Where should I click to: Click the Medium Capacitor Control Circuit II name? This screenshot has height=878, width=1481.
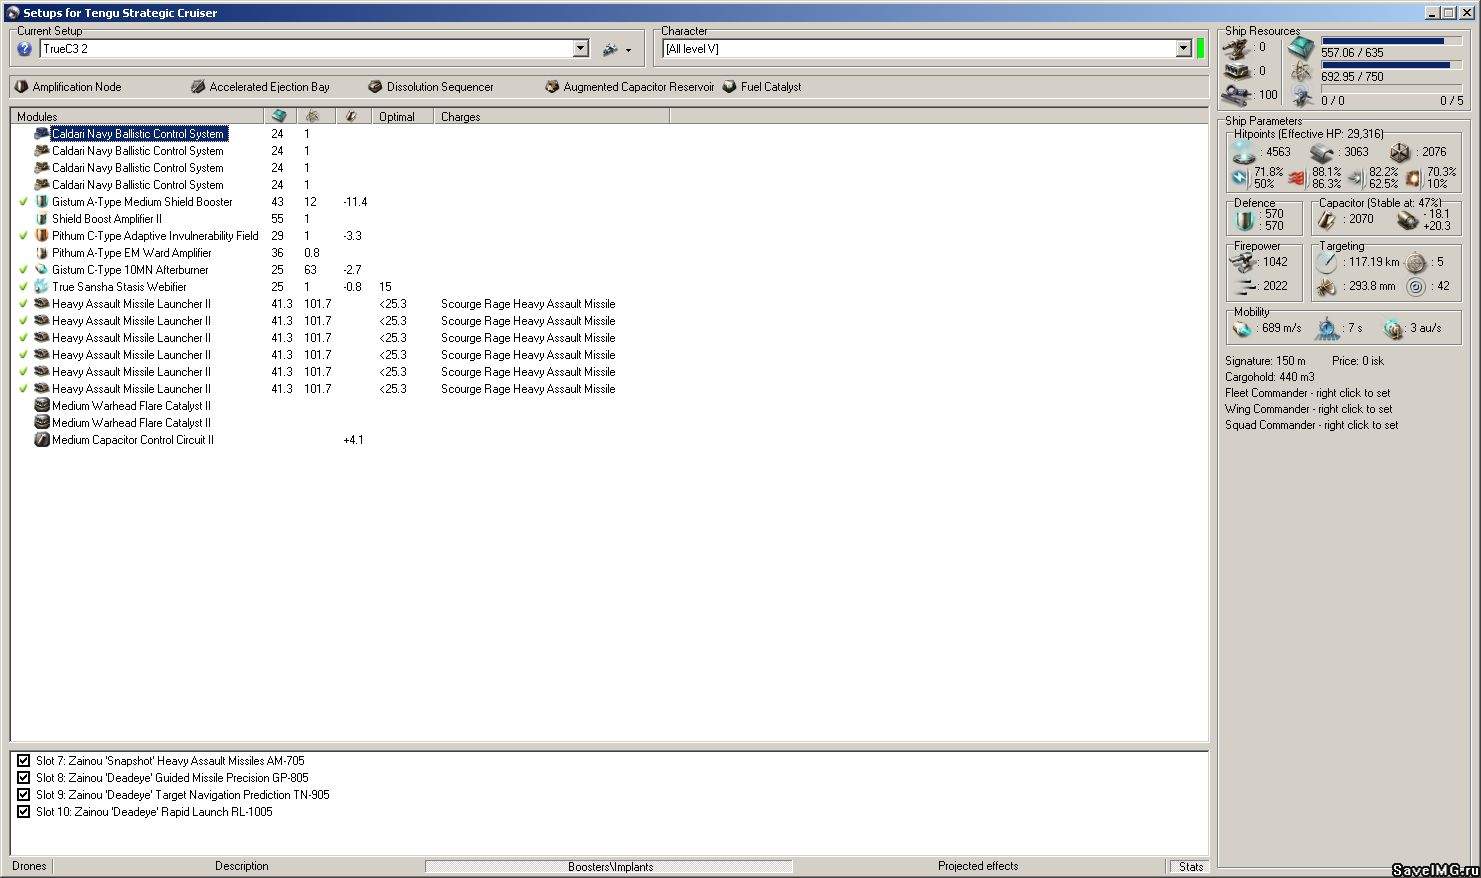(x=132, y=440)
